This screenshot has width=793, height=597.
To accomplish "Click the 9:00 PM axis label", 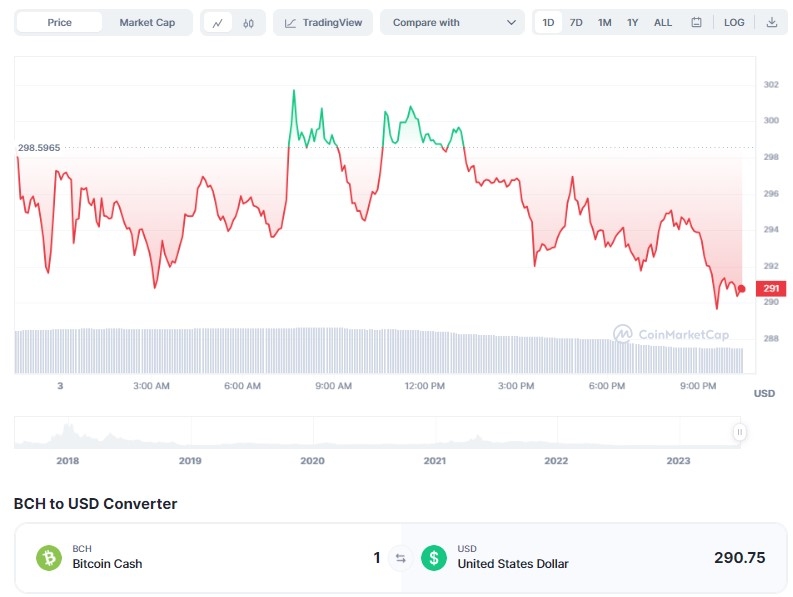I will (x=698, y=386).
